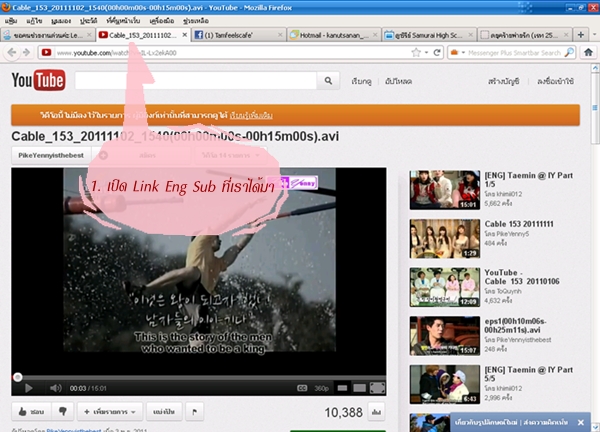Click the reload page icon
Image resolution: width=600 pixels, height=432 pixels.
[x=437, y=52]
